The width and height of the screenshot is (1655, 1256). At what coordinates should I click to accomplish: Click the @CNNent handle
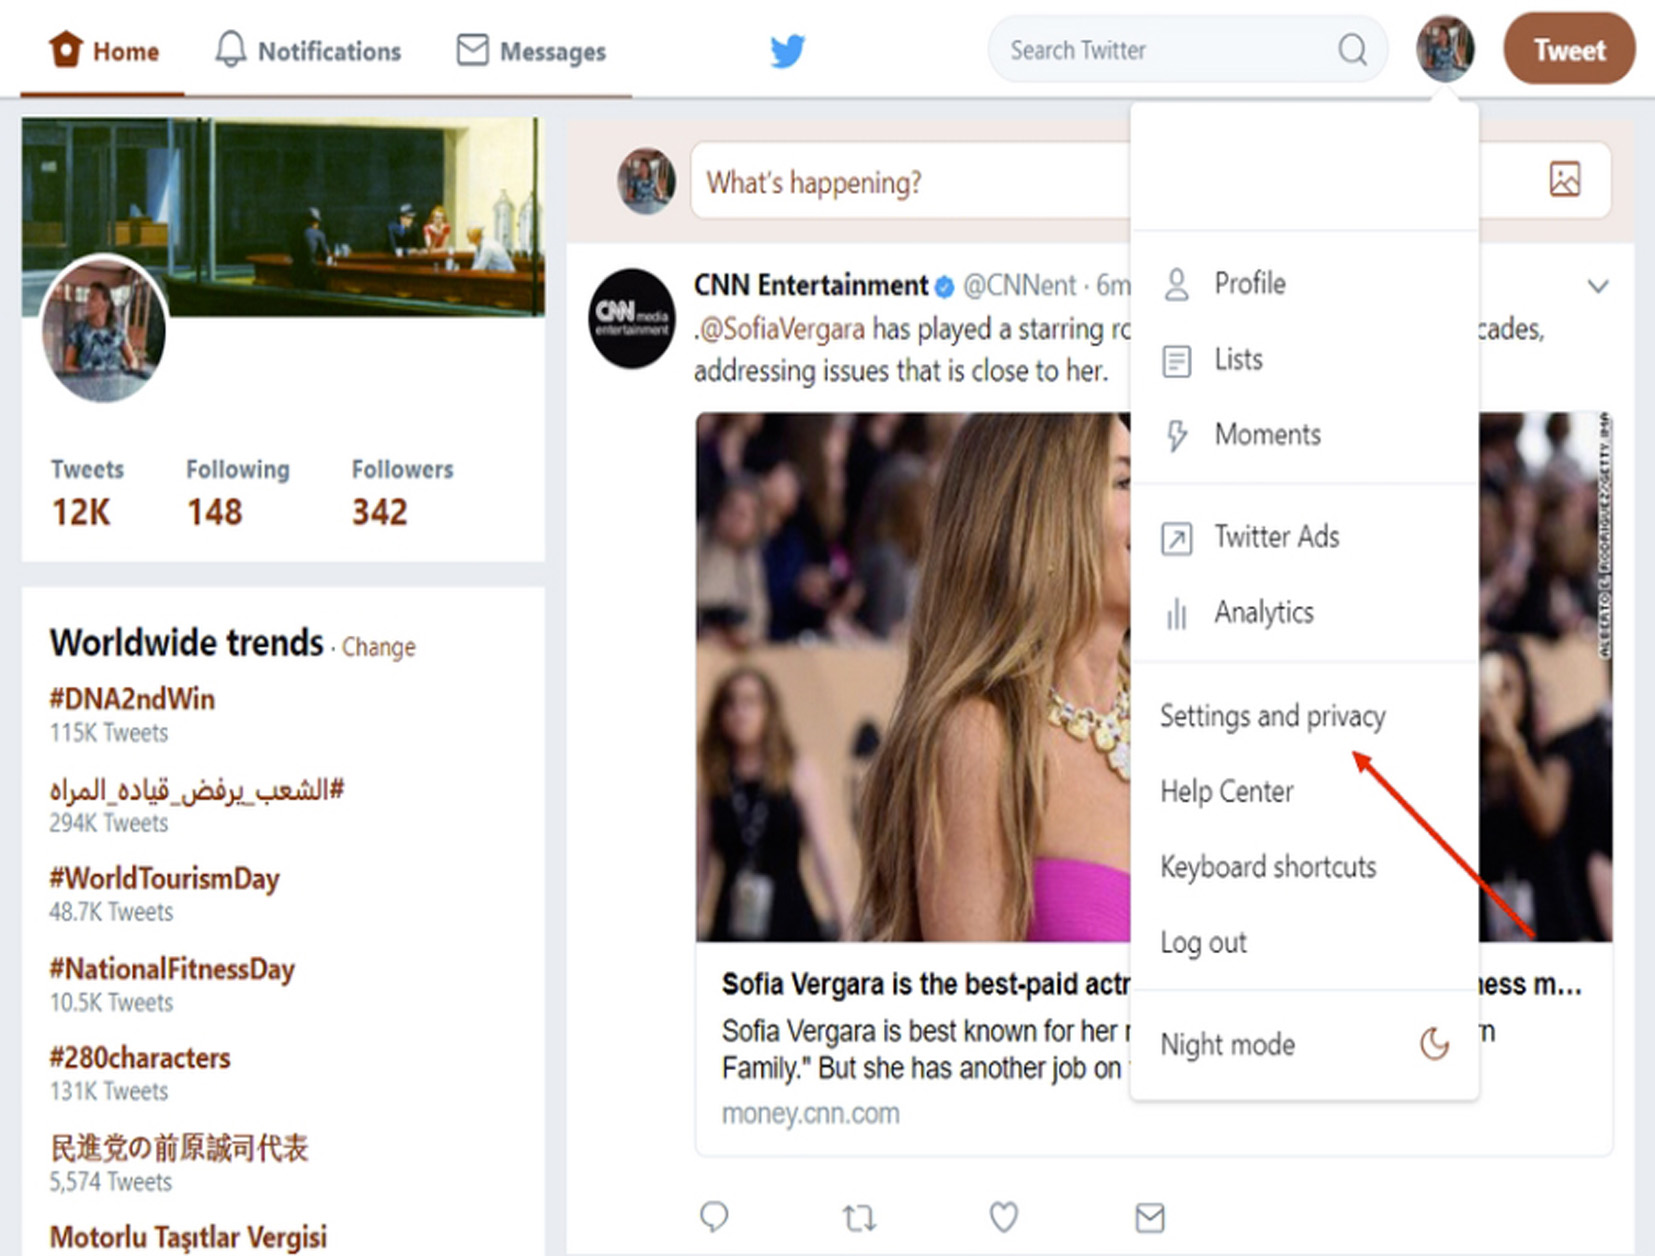click(x=1019, y=287)
